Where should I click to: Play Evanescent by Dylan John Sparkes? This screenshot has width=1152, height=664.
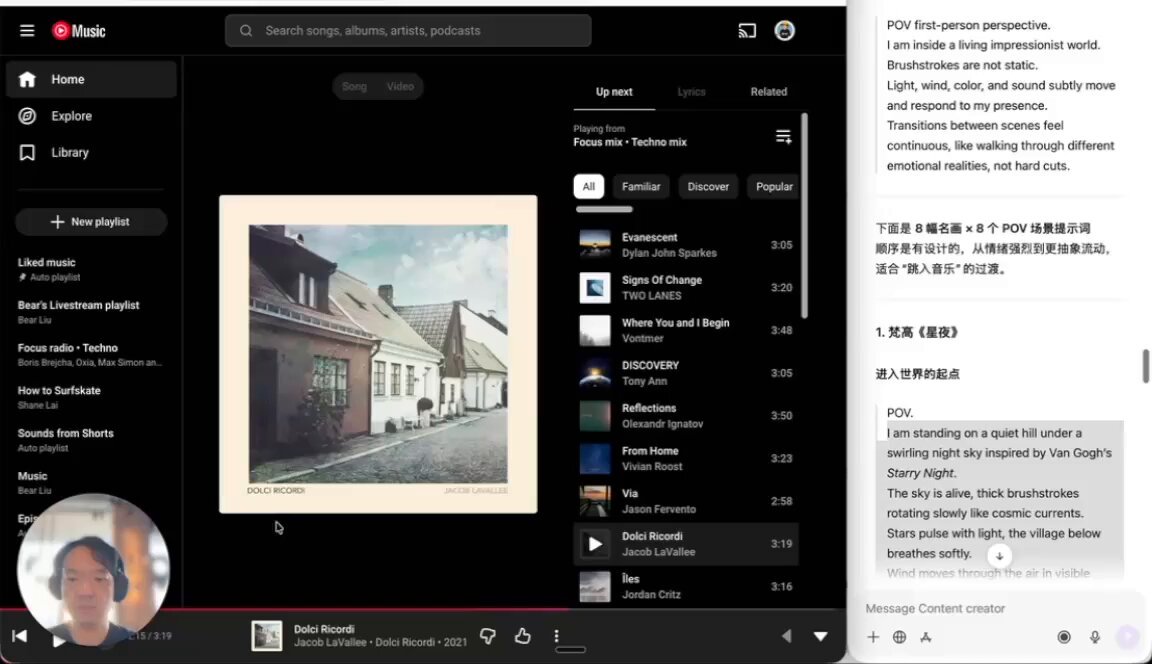tap(685, 245)
